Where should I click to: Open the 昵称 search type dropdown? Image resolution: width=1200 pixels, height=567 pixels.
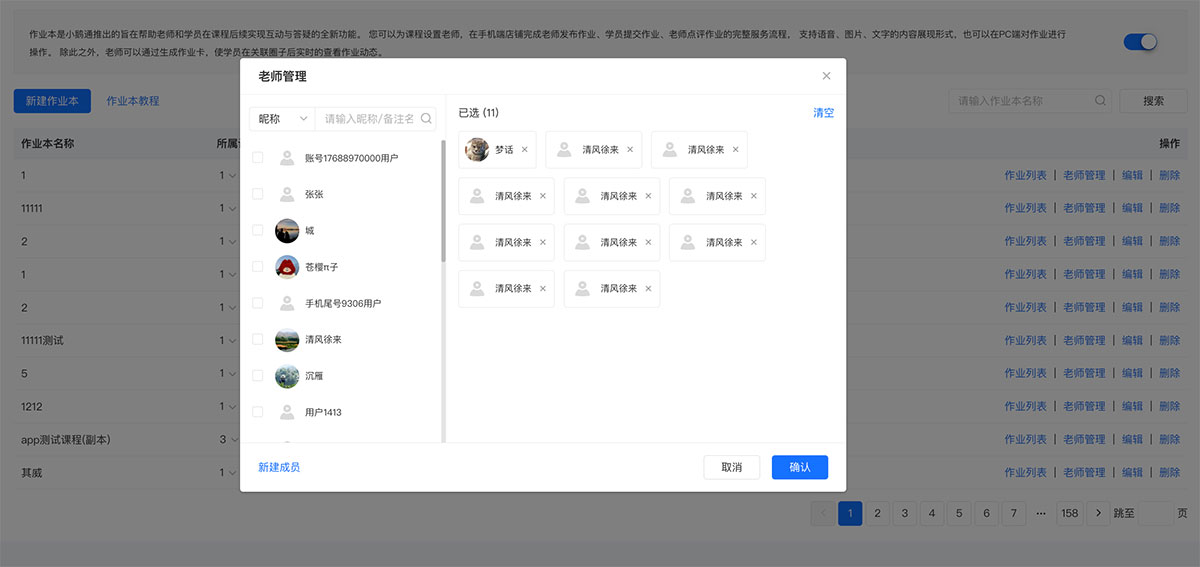point(281,119)
